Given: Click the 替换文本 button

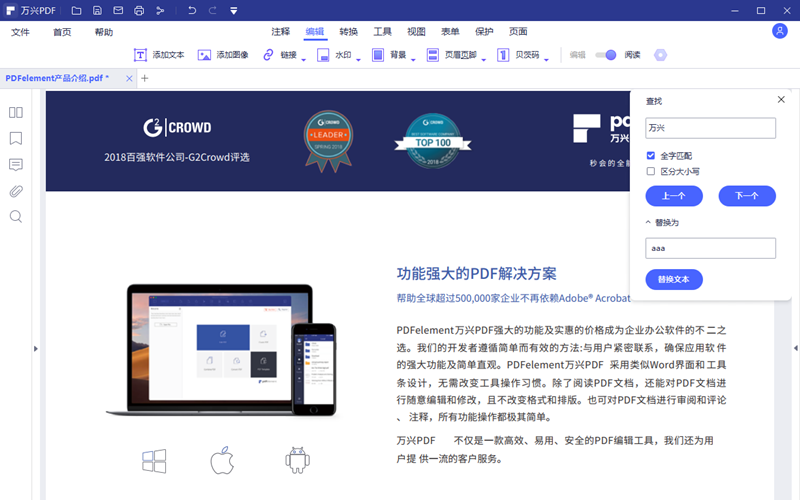Looking at the screenshot, I should pyautogui.click(x=674, y=279).
